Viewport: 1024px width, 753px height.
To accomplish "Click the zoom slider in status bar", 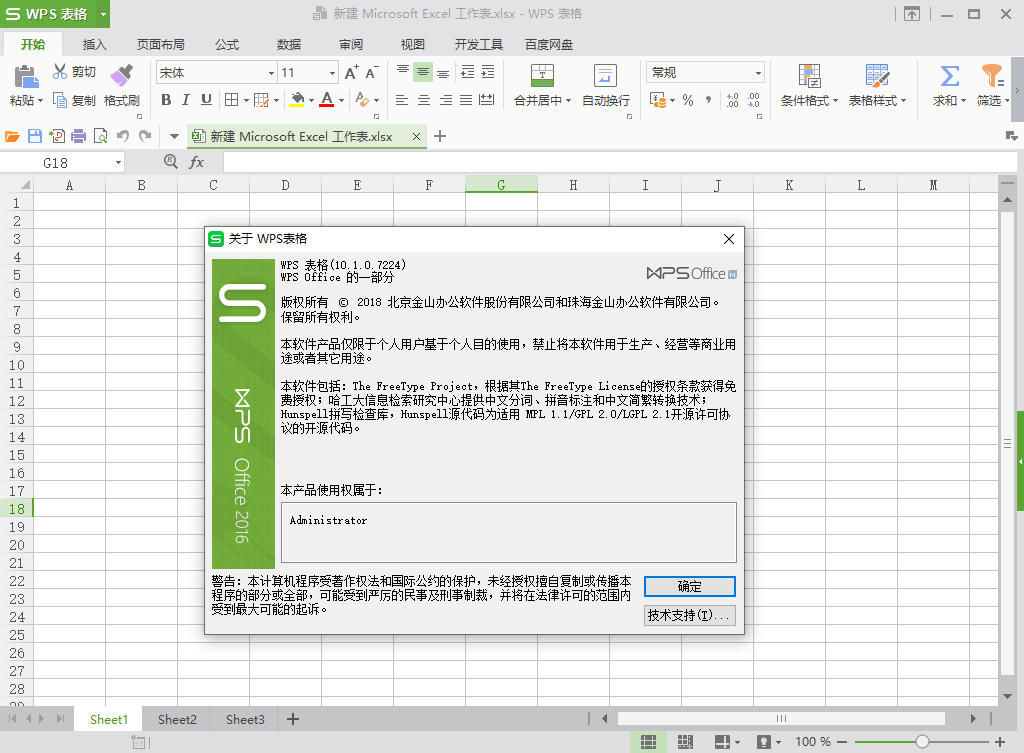I will point(922,742).
